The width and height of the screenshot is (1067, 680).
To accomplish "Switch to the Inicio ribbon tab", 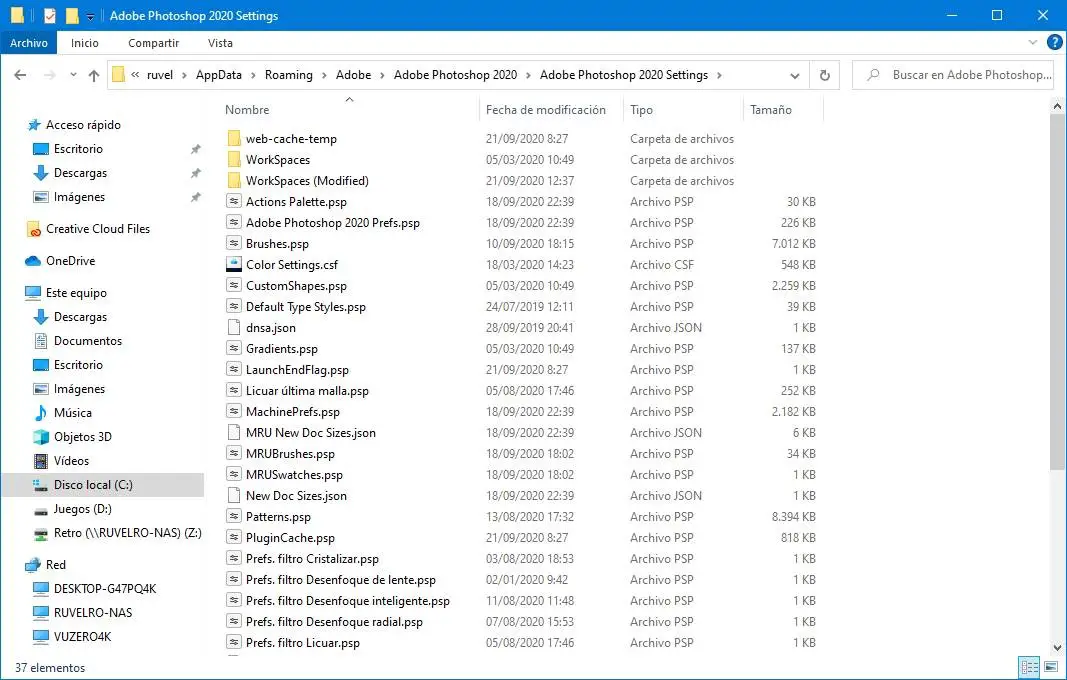I will (x=84, y=43).
